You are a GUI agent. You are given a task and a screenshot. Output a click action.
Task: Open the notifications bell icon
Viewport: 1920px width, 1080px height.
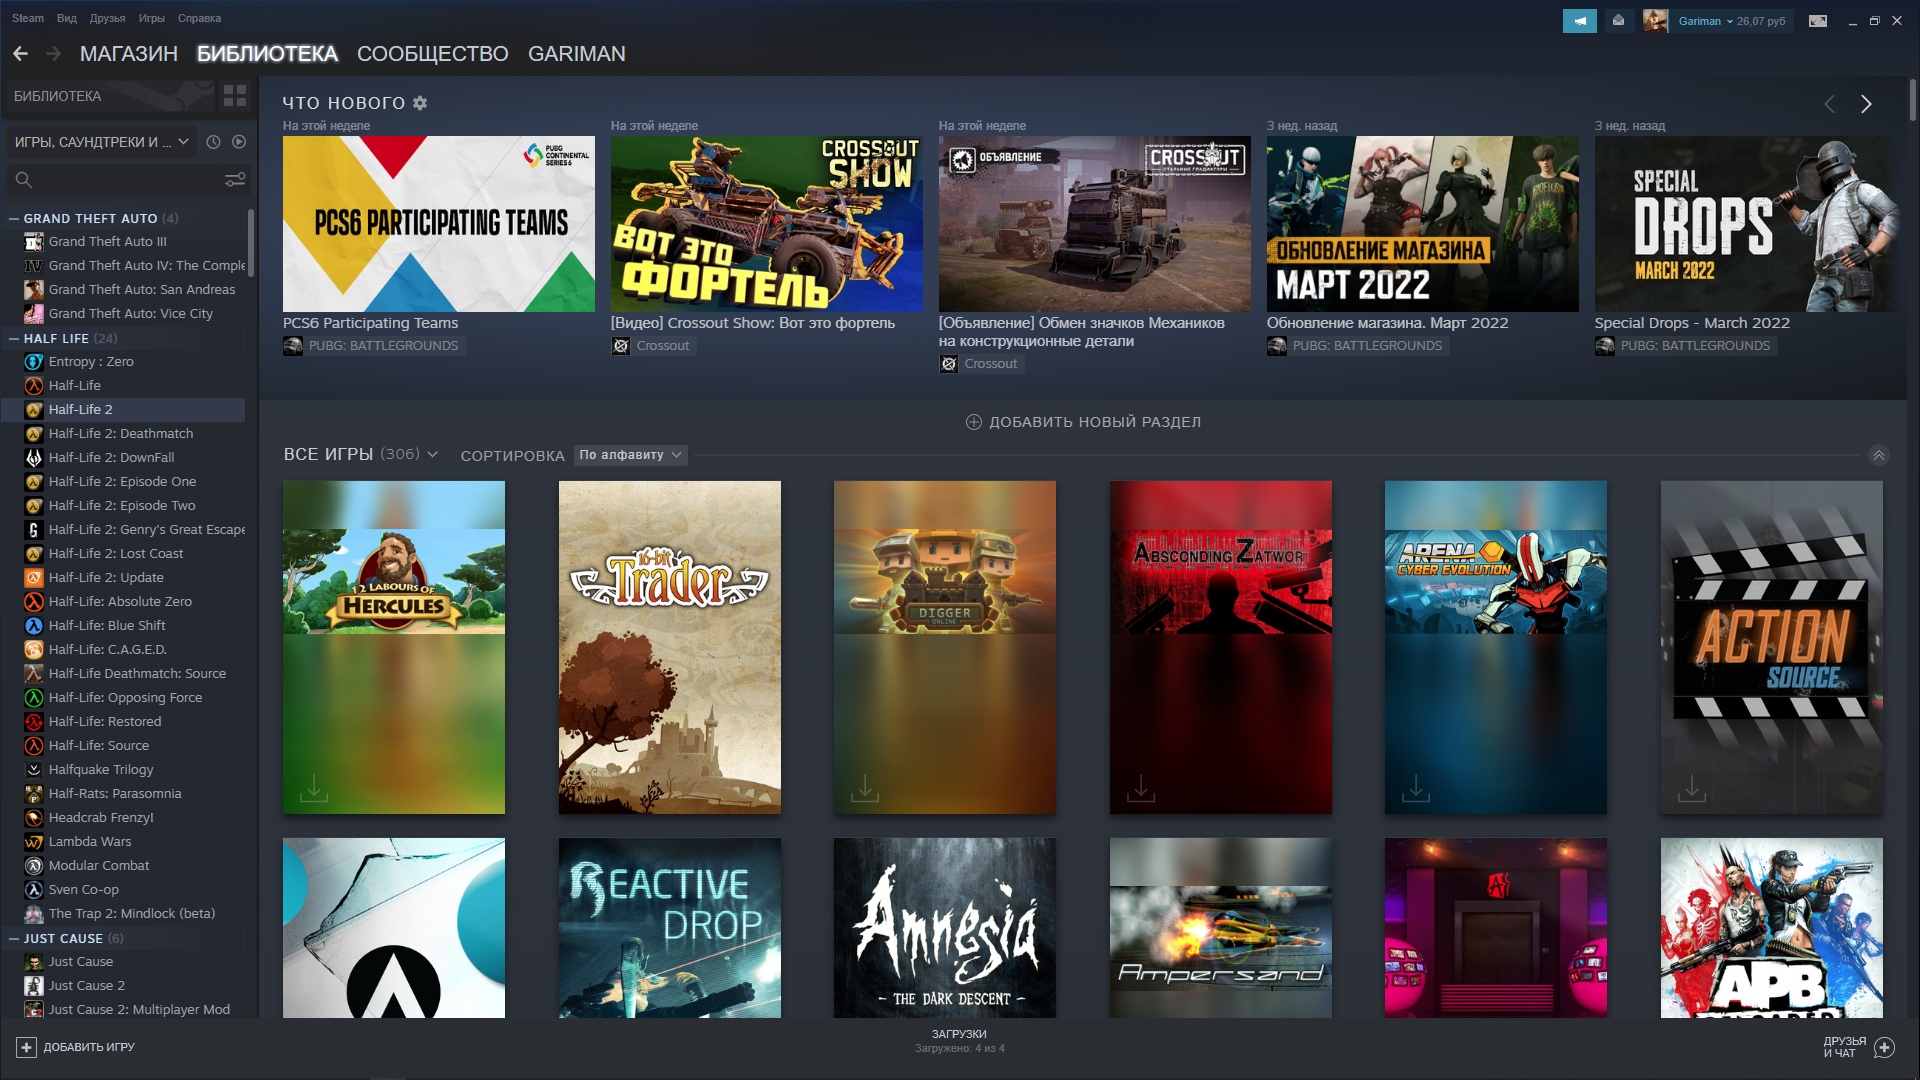1618,21
